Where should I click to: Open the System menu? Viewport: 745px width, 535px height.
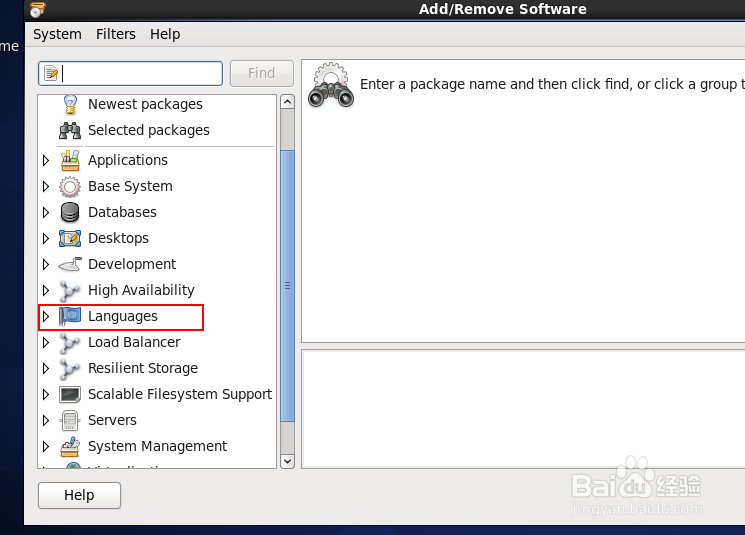click(x=57, y=34)
